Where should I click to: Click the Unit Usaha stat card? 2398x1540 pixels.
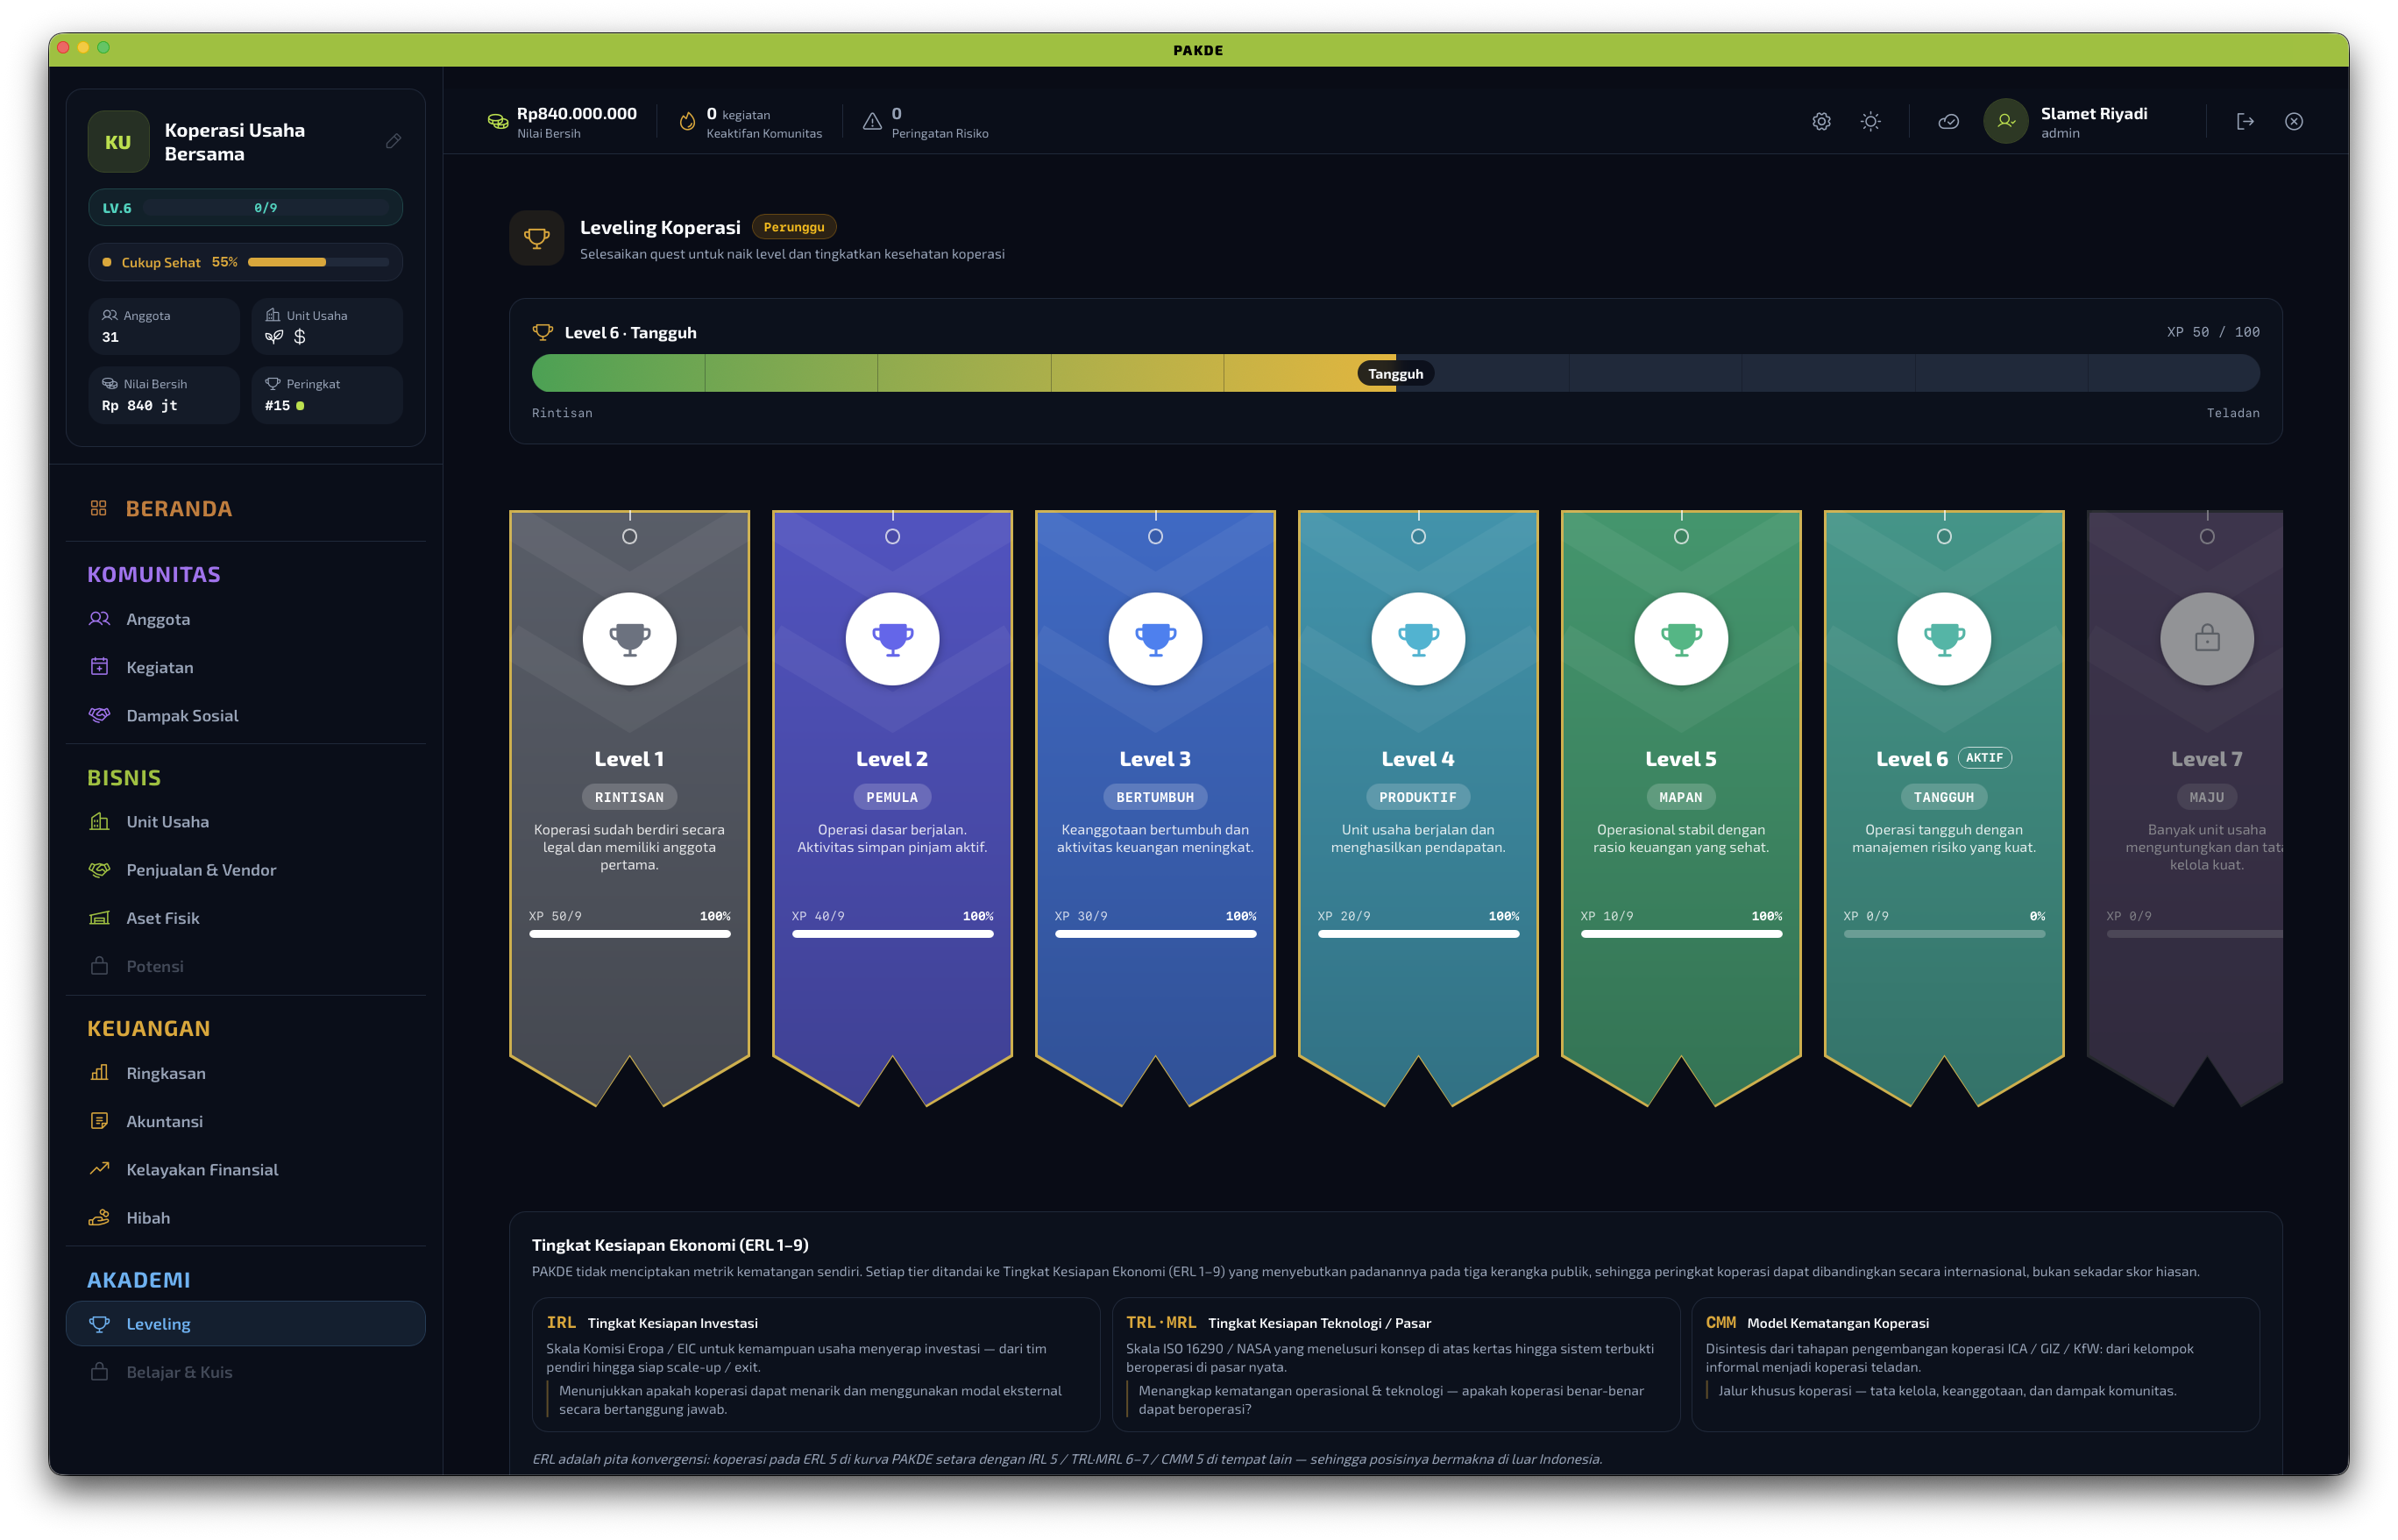[x=327, y=326]
